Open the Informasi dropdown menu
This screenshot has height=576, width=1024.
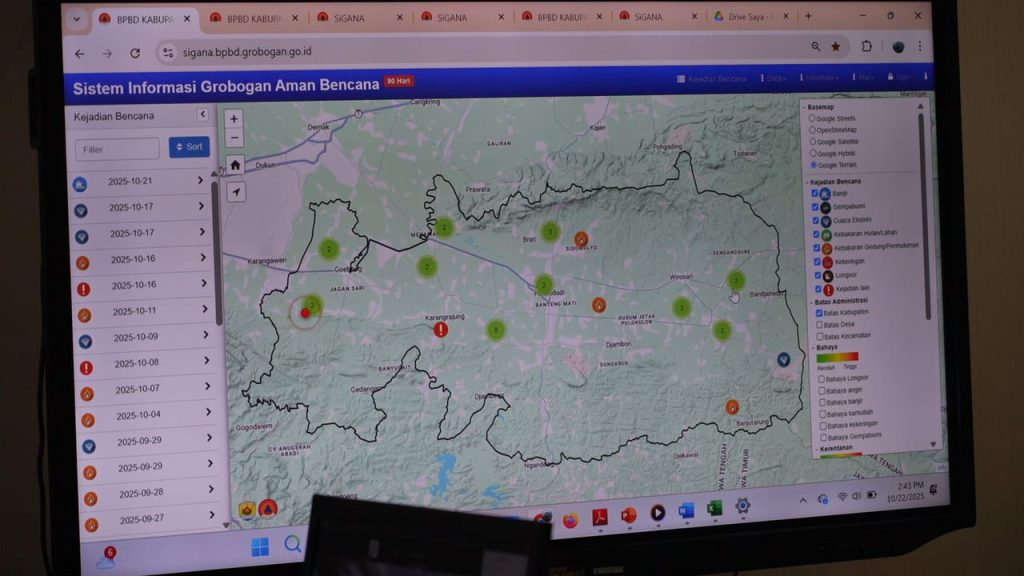[x=822, y=78]
